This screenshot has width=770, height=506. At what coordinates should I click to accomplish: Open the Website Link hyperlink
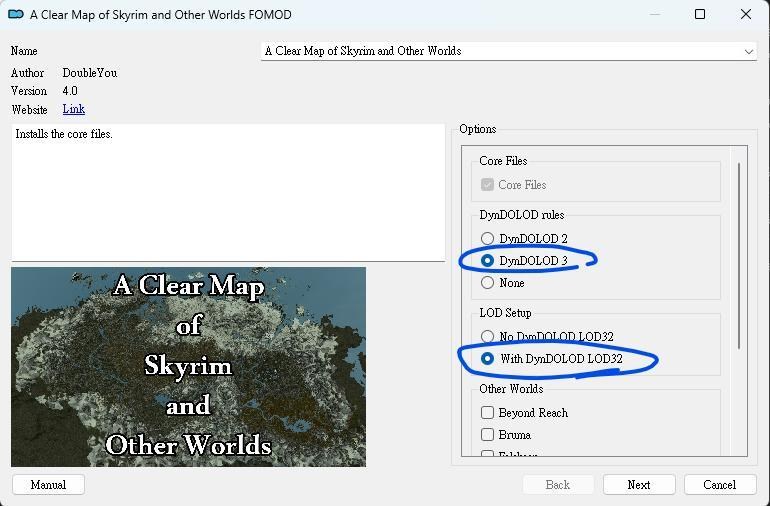point(73,109)
